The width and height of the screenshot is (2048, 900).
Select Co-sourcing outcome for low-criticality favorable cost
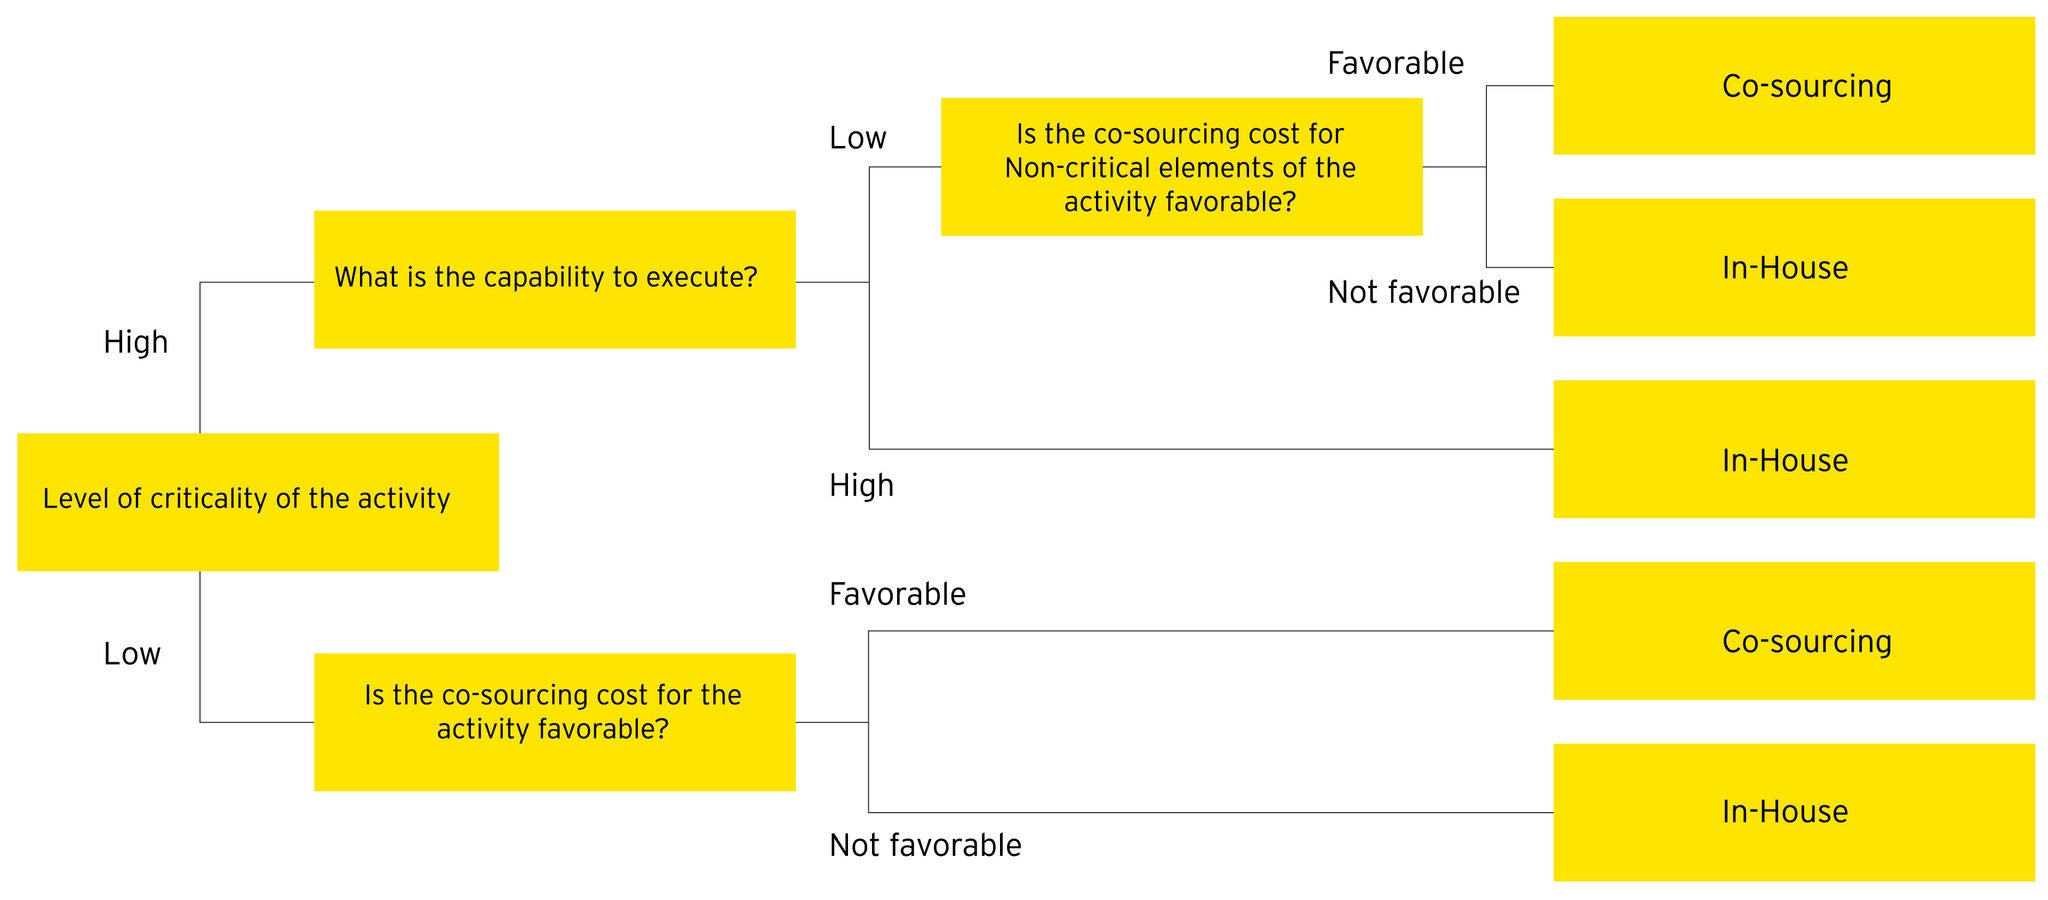(1793, 631)
